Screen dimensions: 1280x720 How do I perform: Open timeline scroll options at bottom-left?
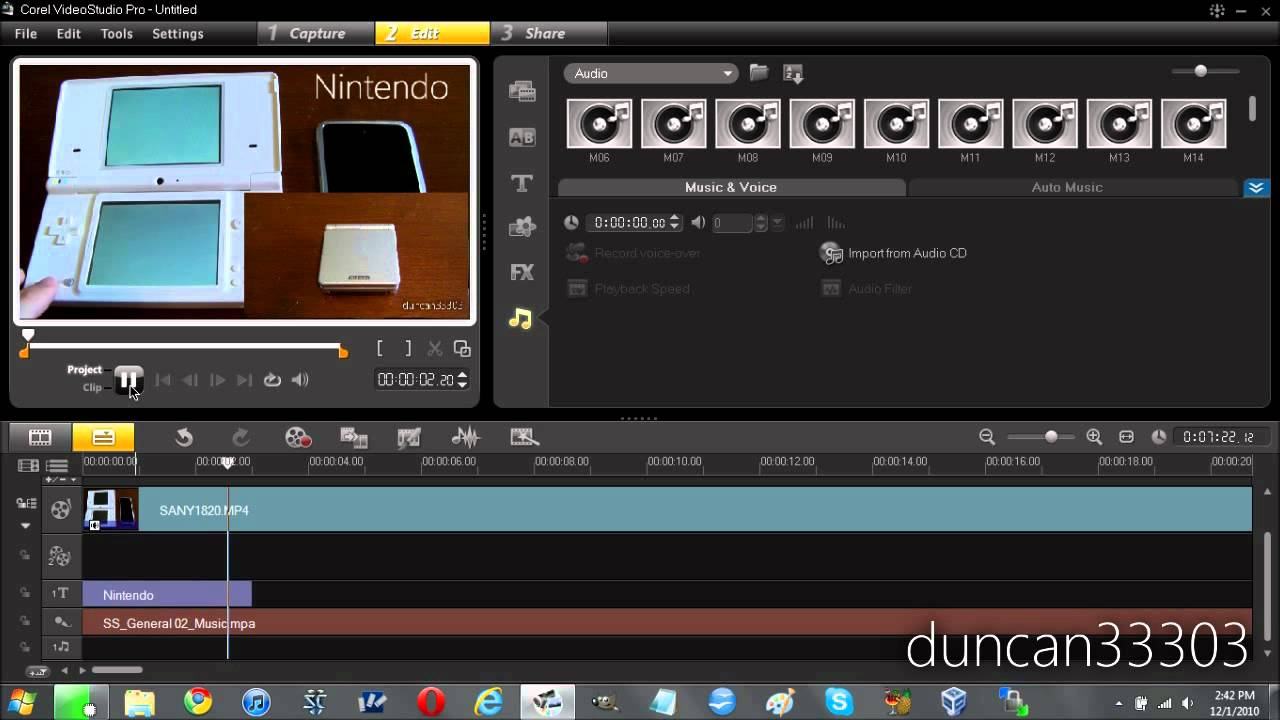[38, 671]
